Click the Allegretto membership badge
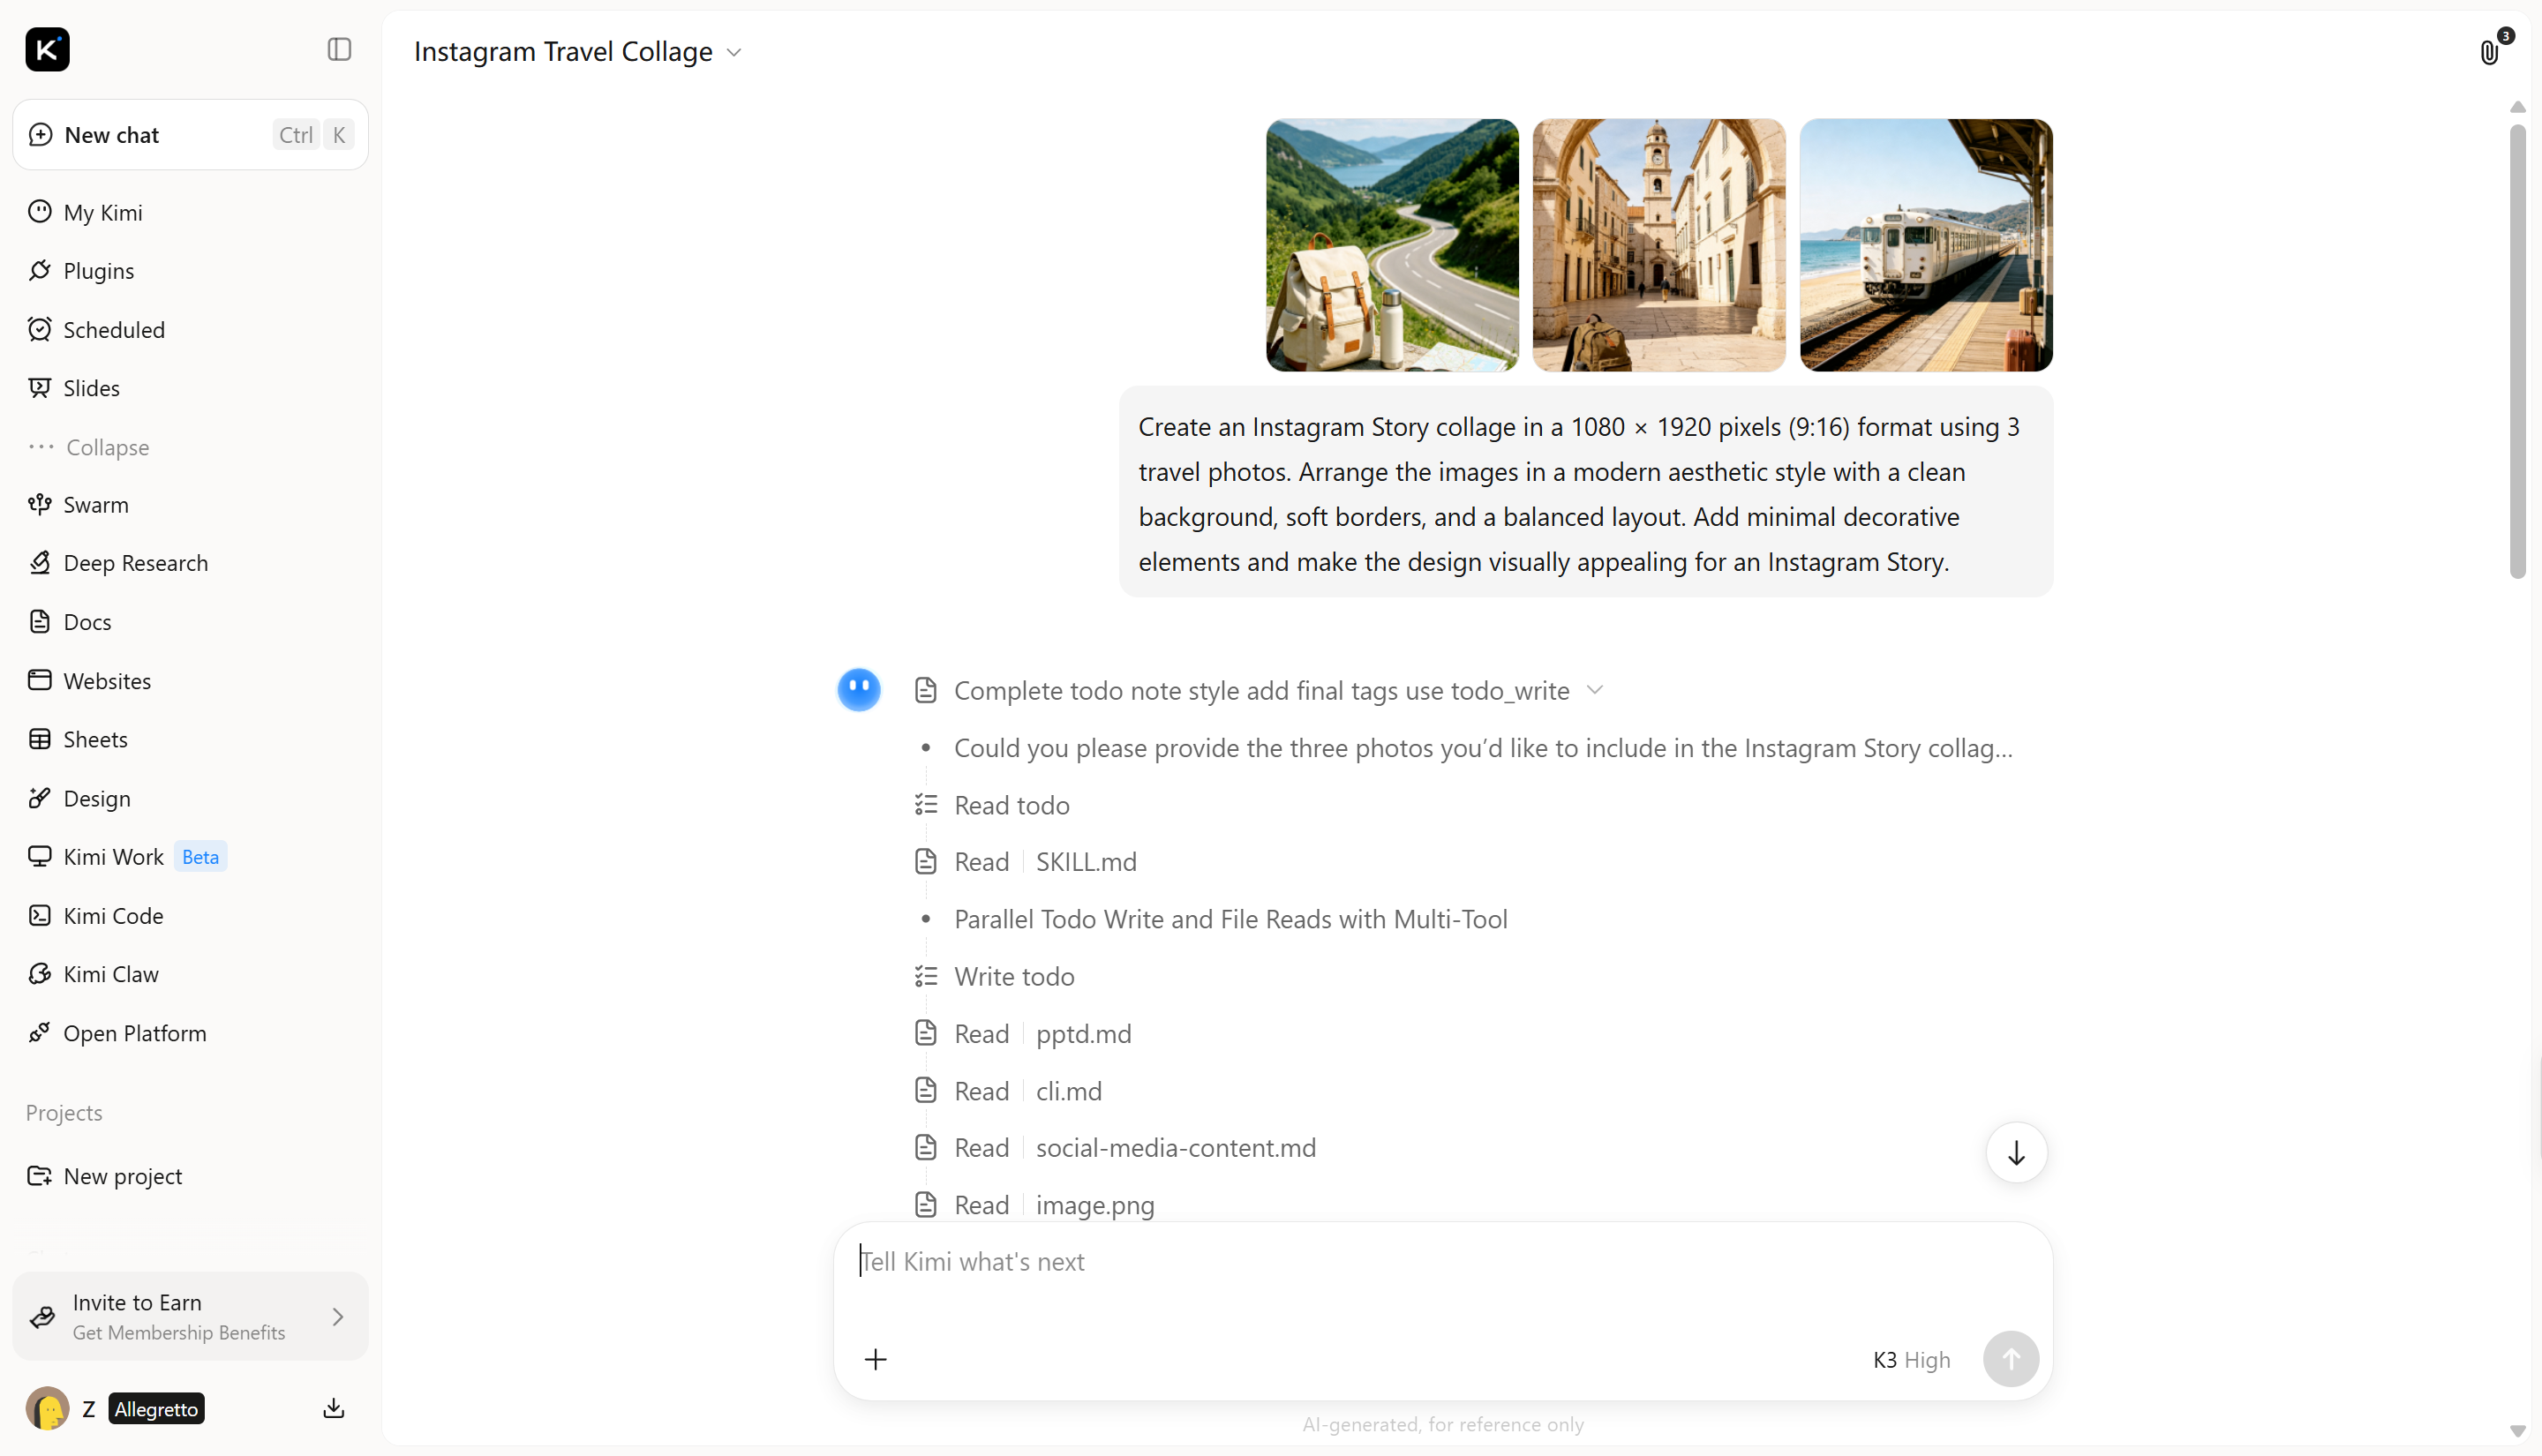Image resolution: width=2542 pixels, height=1456 pixels. 156,1409
